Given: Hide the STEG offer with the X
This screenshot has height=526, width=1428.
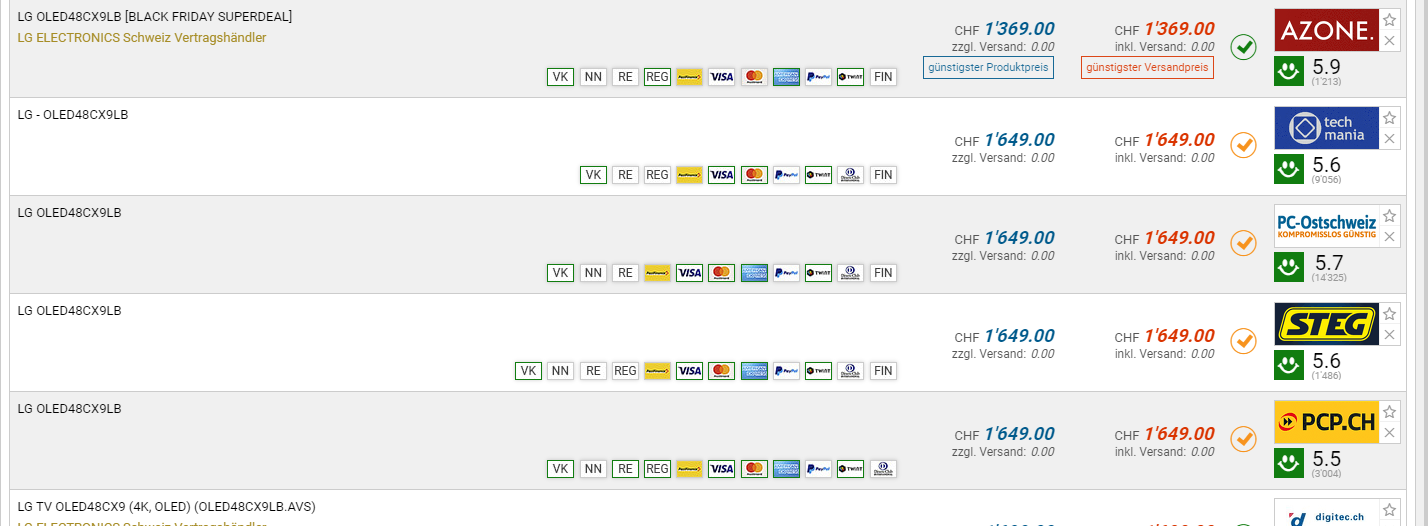Looking at the screenshot, I should (x=1389, y=335).
